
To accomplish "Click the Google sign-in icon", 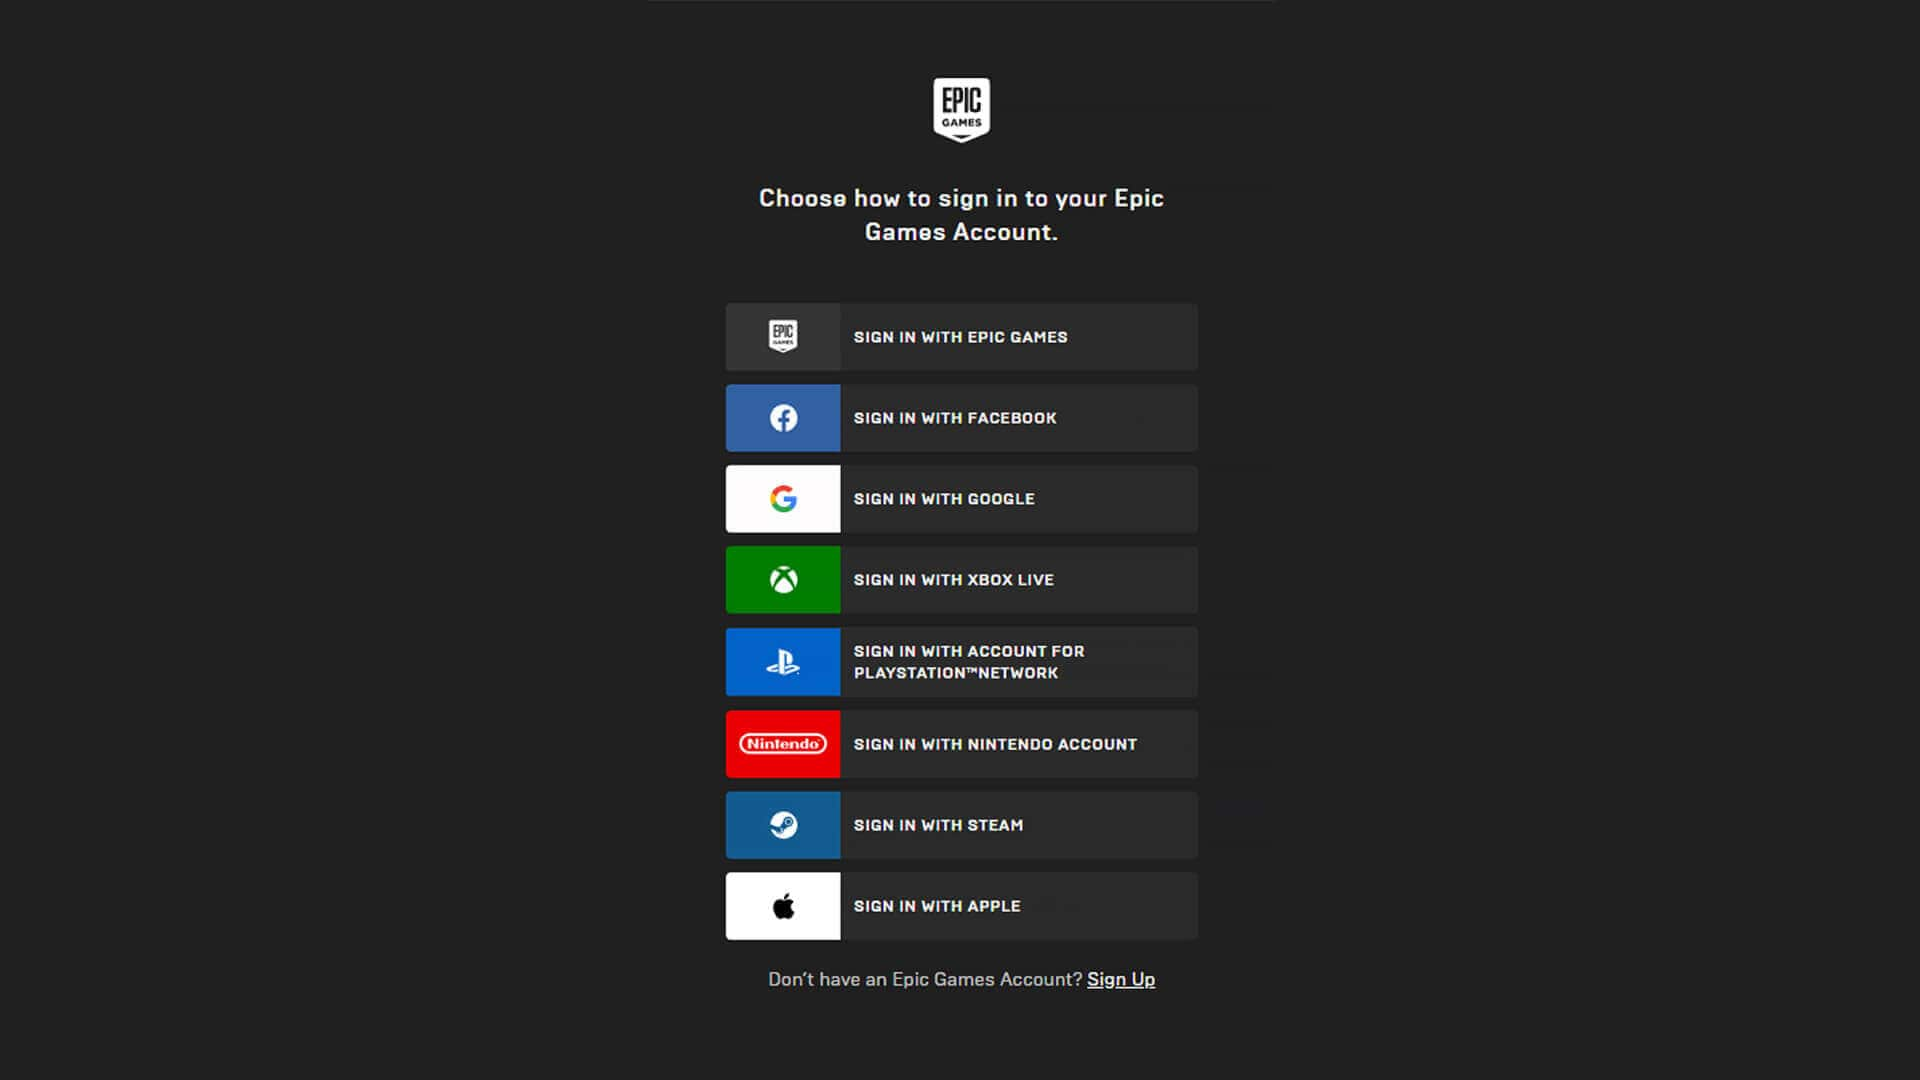I will point(782,498).
